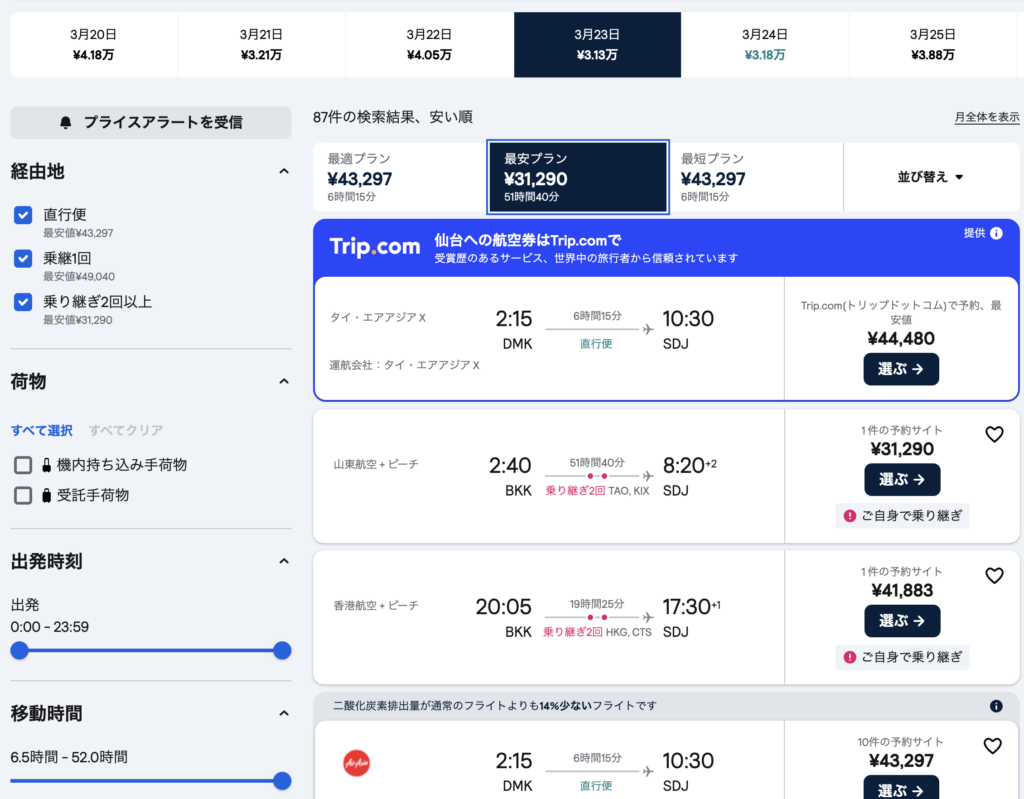
Task: Select the 最適プラン tab
Action: click(x=400, y=177)
